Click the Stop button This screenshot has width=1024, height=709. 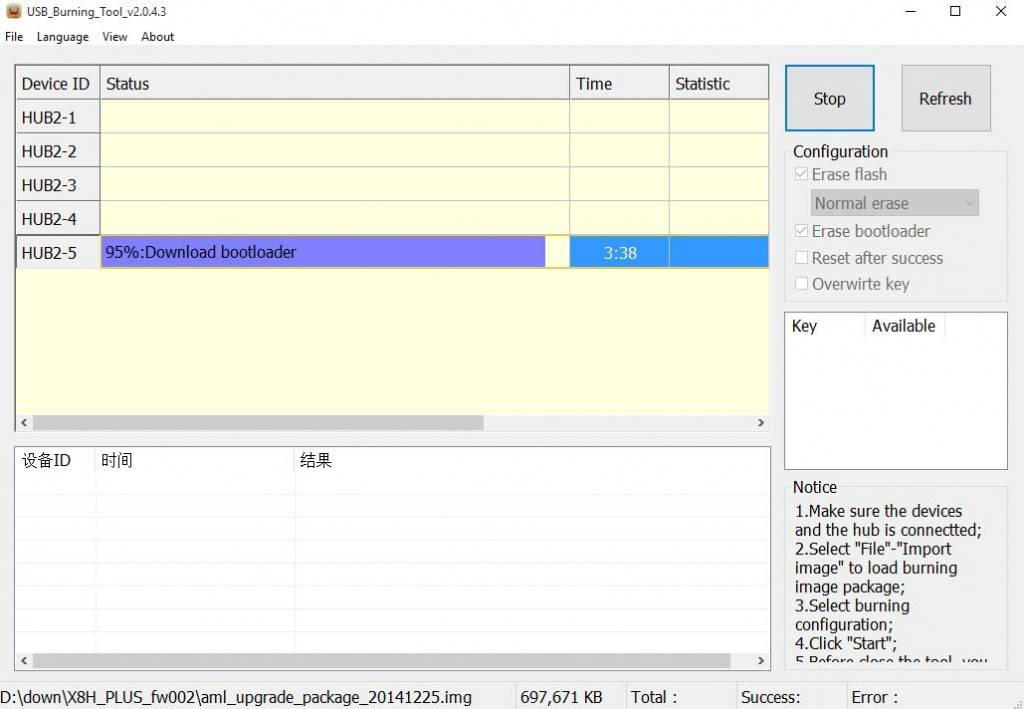pyautogui.click(x=829, y=98)
